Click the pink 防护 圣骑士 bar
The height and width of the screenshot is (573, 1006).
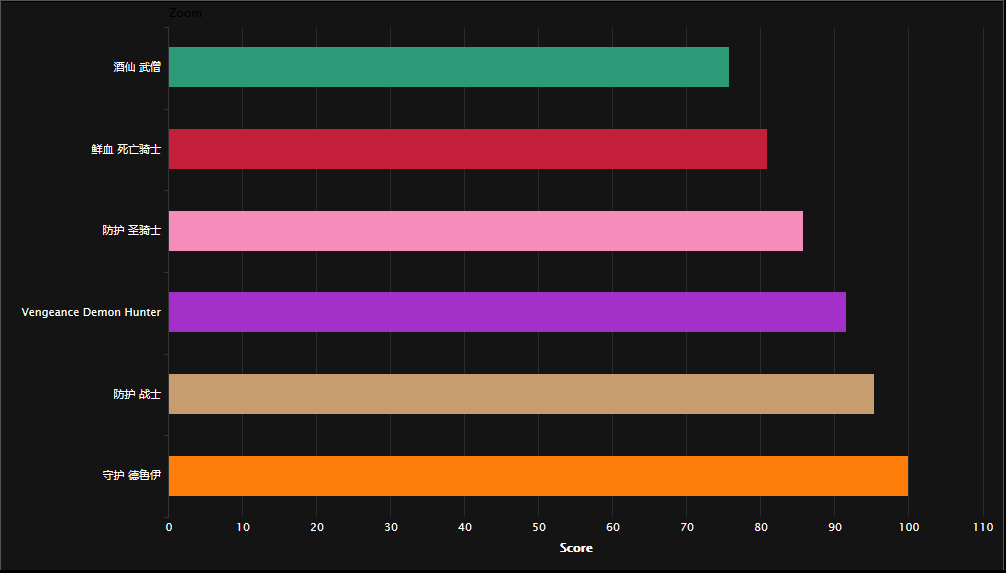coord(486,231)
